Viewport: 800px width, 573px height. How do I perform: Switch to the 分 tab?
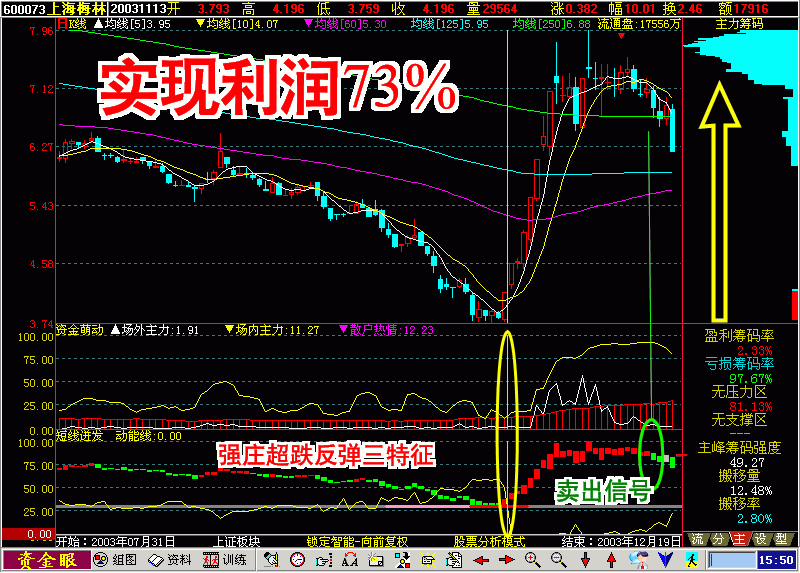[718, 539]
